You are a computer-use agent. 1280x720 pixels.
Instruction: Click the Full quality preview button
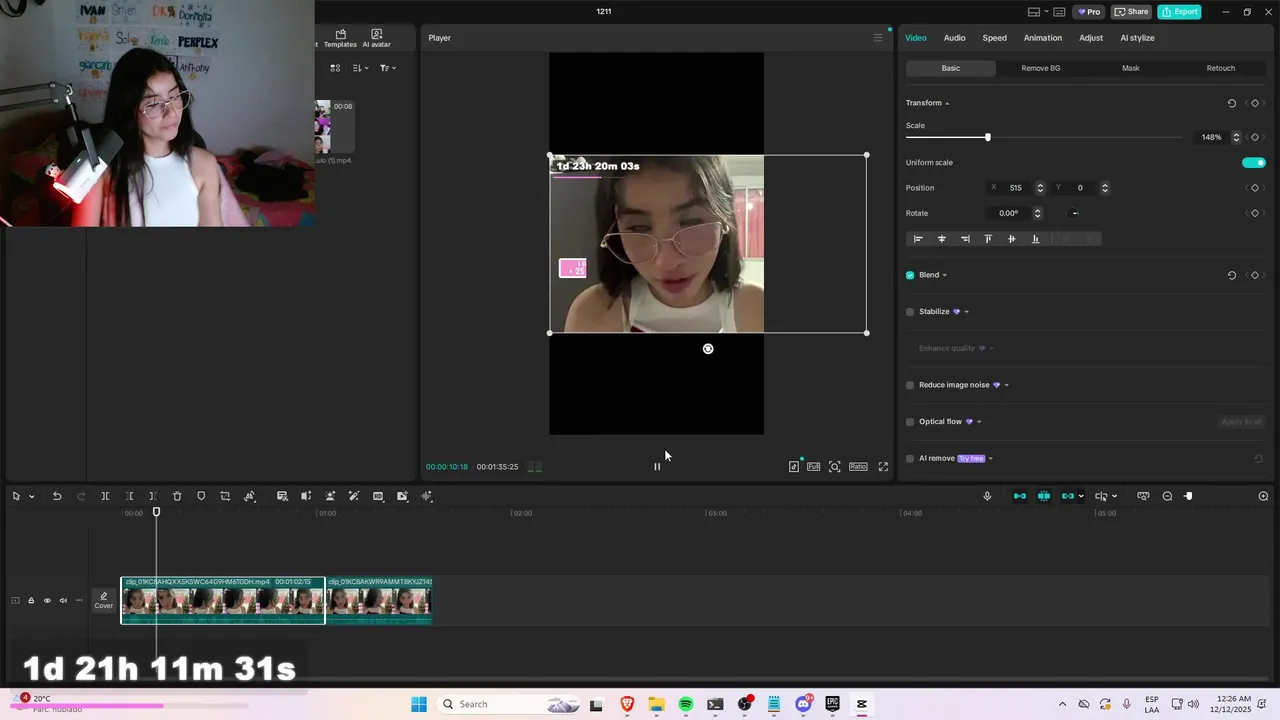pyautogui.click(x=814, y=467)
